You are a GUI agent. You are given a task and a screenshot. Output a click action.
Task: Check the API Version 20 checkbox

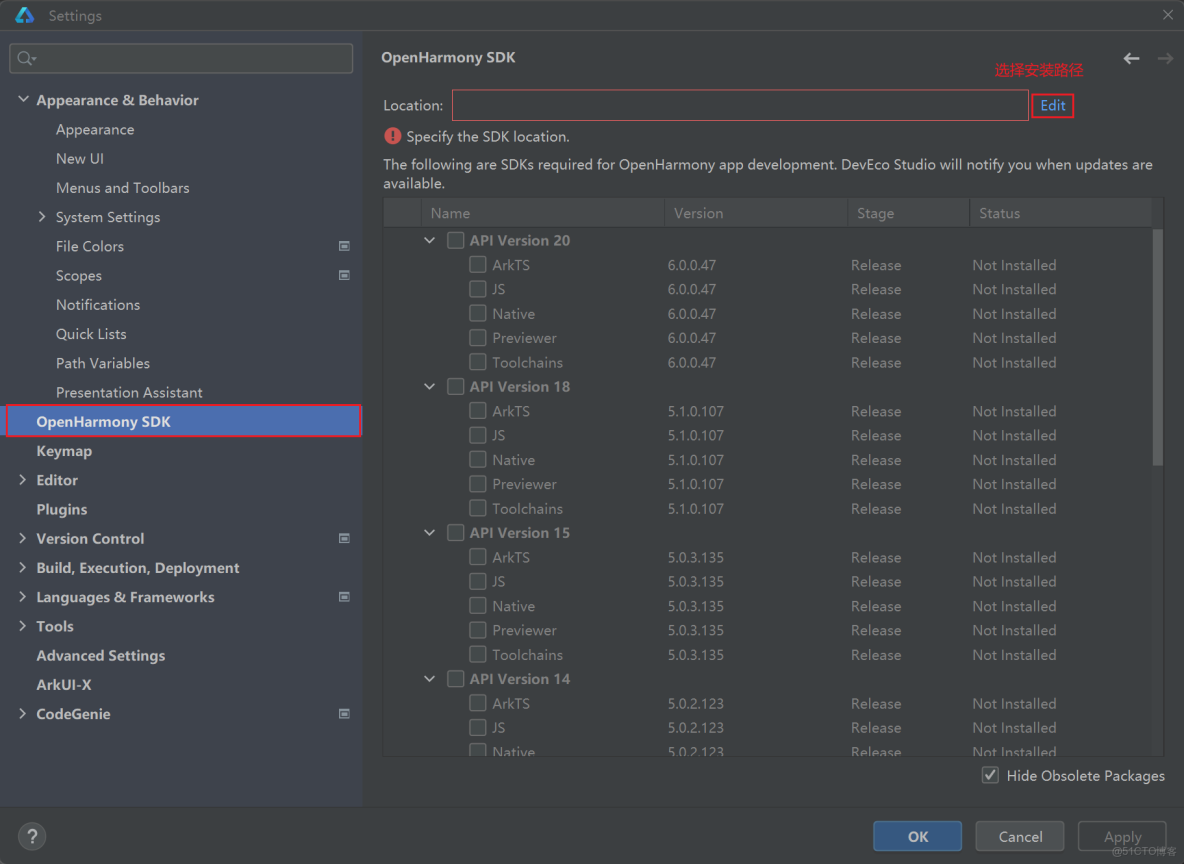point(456,241)
